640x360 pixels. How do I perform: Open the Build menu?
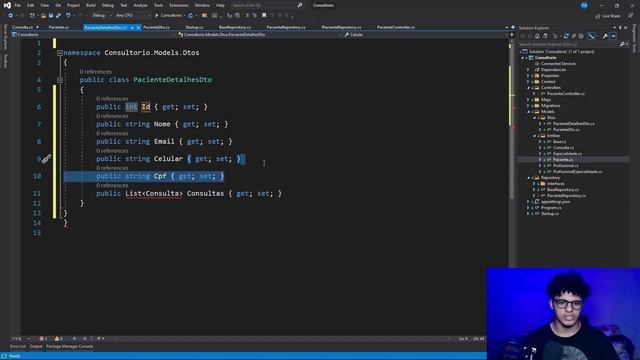click(91, 5)
